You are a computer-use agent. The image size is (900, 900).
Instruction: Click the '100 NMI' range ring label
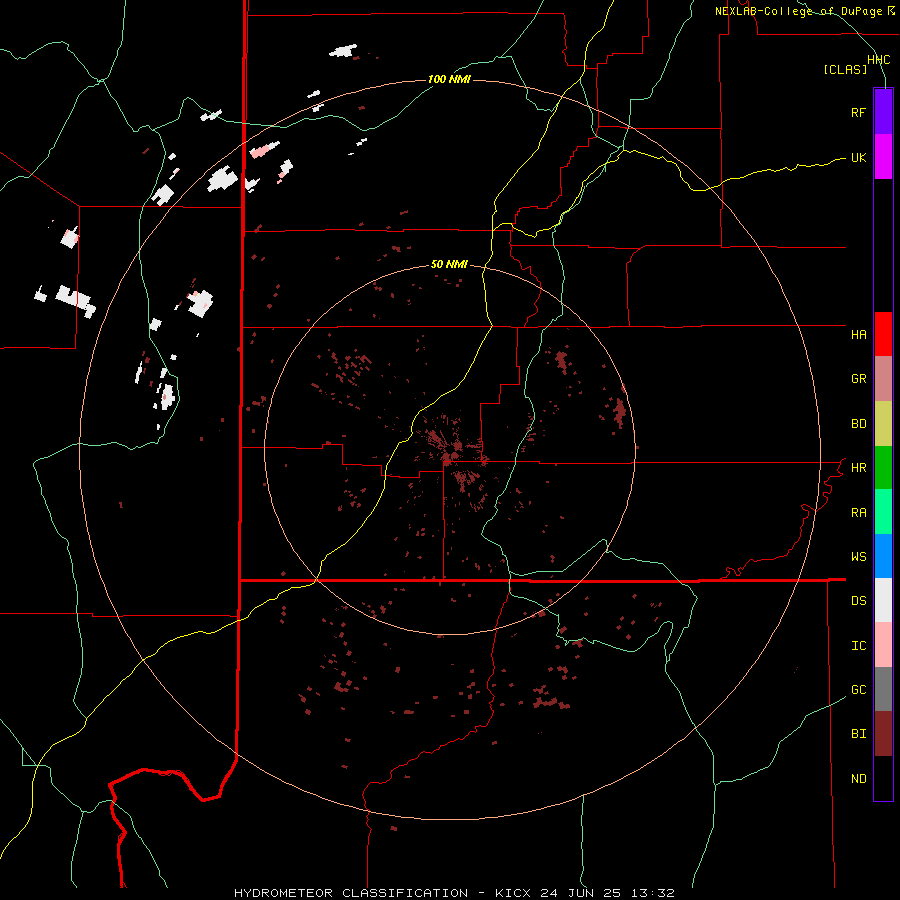[449, 79]
